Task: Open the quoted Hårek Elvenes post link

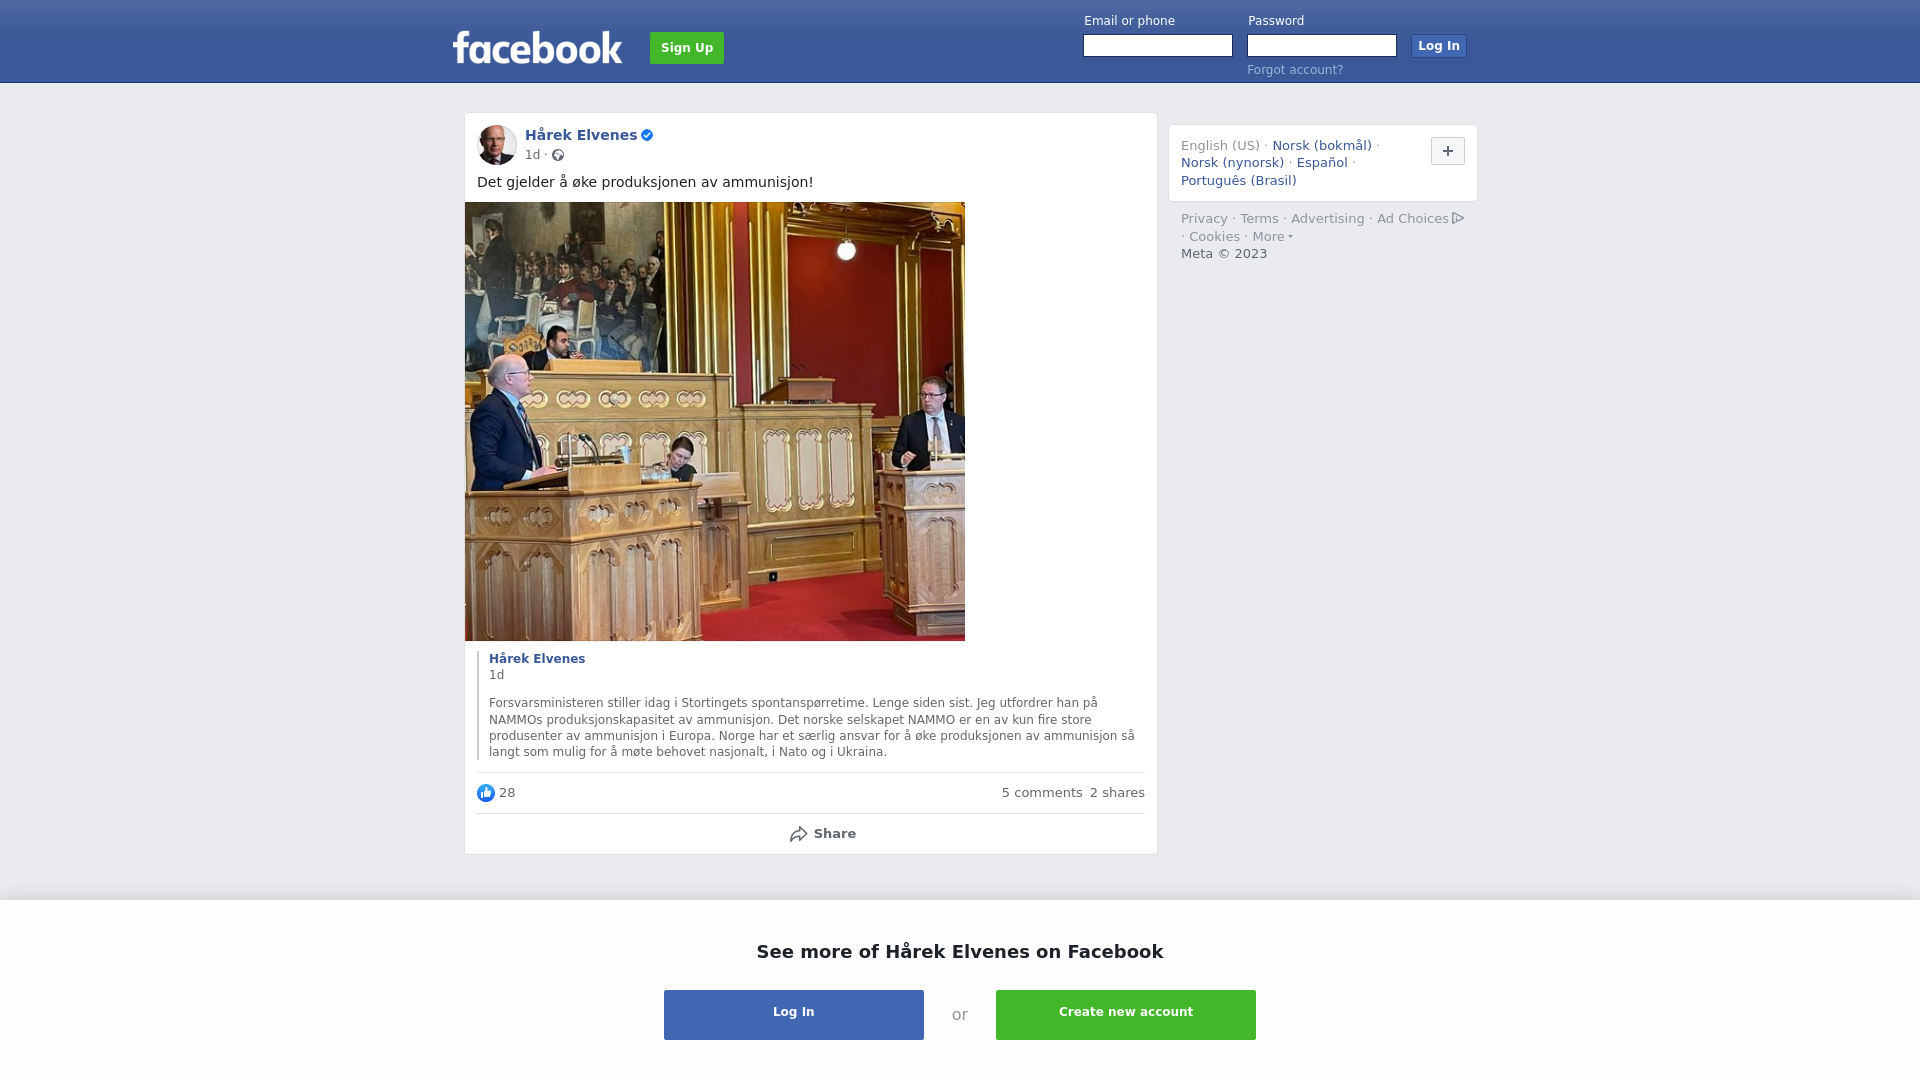Action: tap(537, 659)
